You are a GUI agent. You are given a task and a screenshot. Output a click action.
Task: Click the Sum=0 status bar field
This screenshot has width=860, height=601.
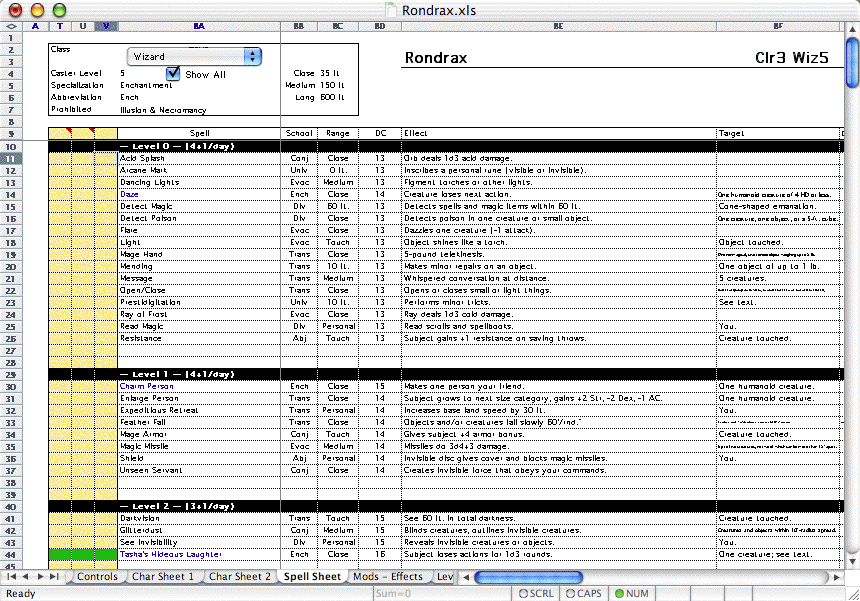click(x=442, y=593)
